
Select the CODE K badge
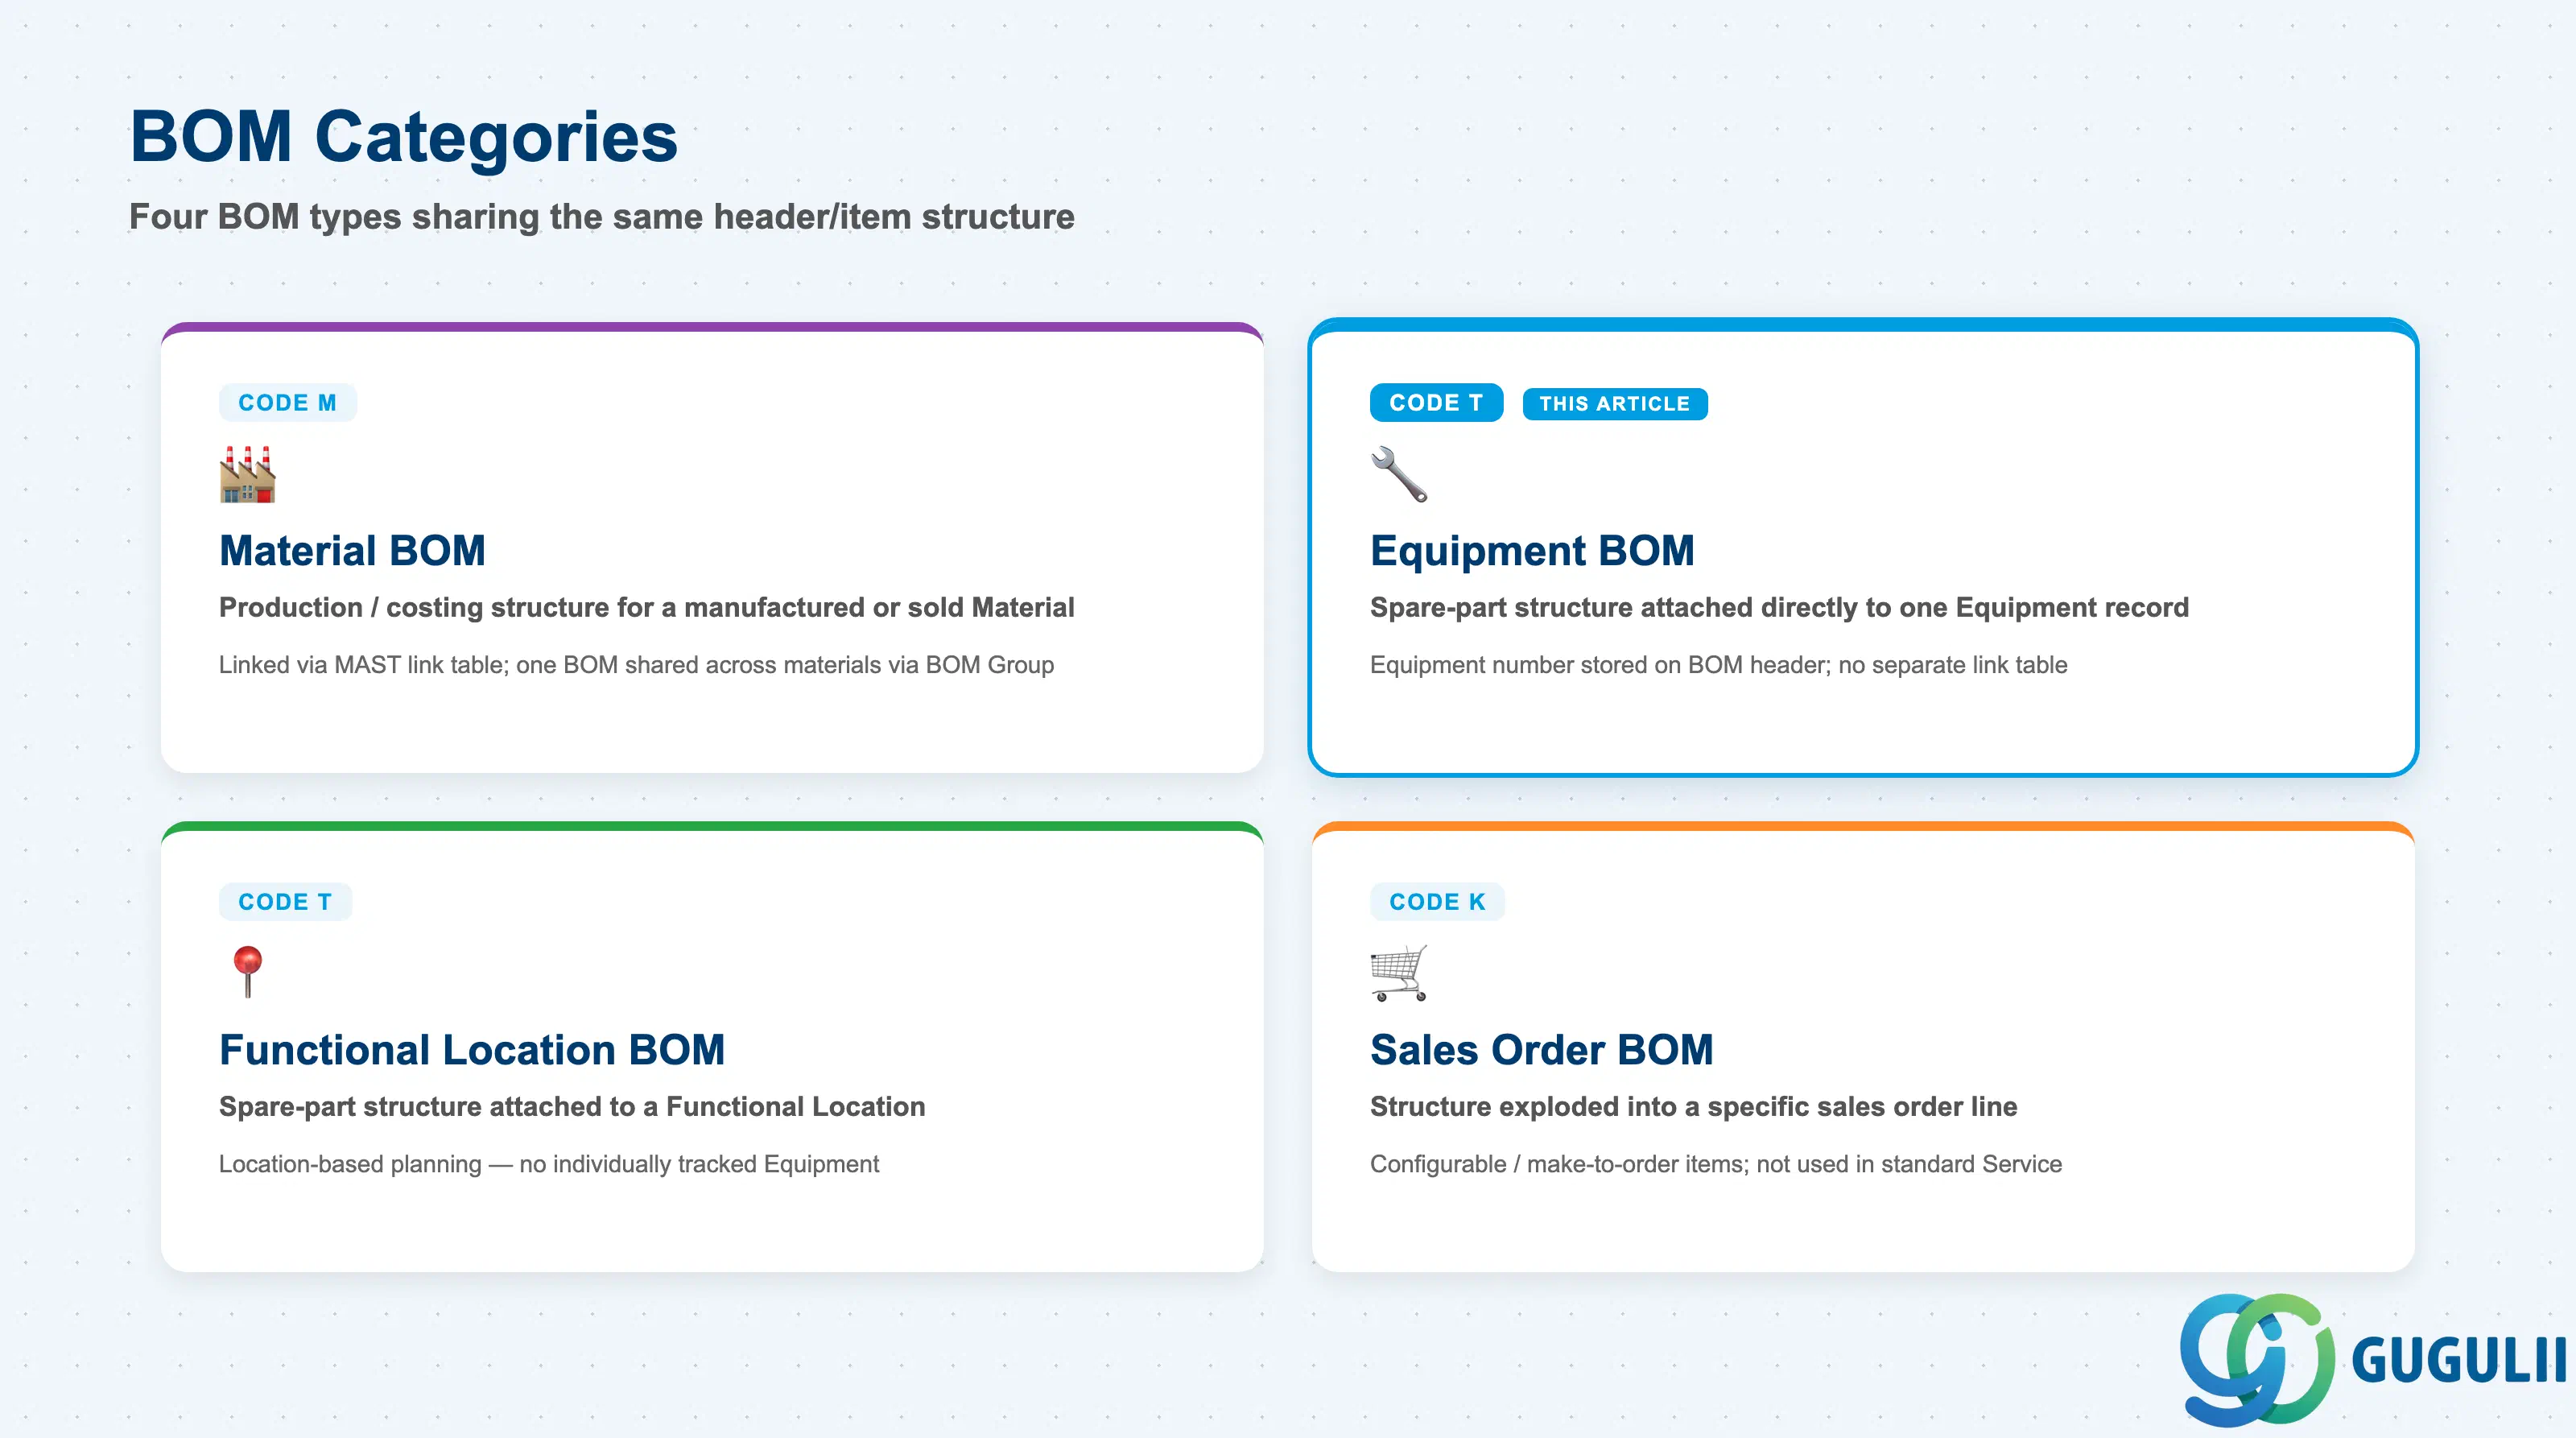(x=1437, y=902)
